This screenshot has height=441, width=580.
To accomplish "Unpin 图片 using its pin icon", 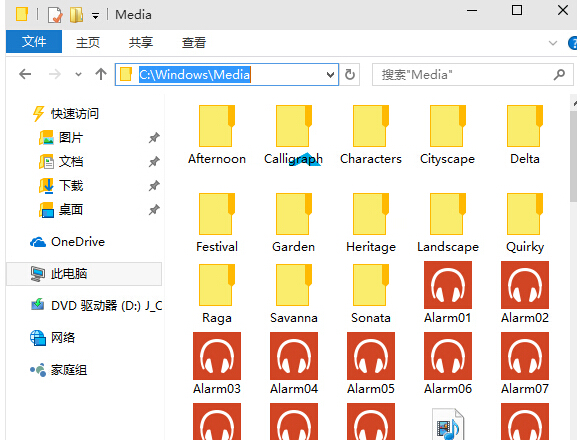I will (154, 138).
